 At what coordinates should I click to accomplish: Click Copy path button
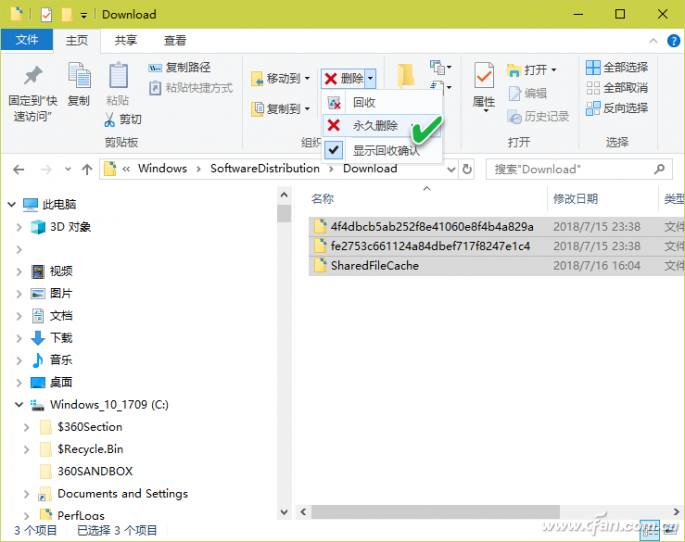pos(179,67)
